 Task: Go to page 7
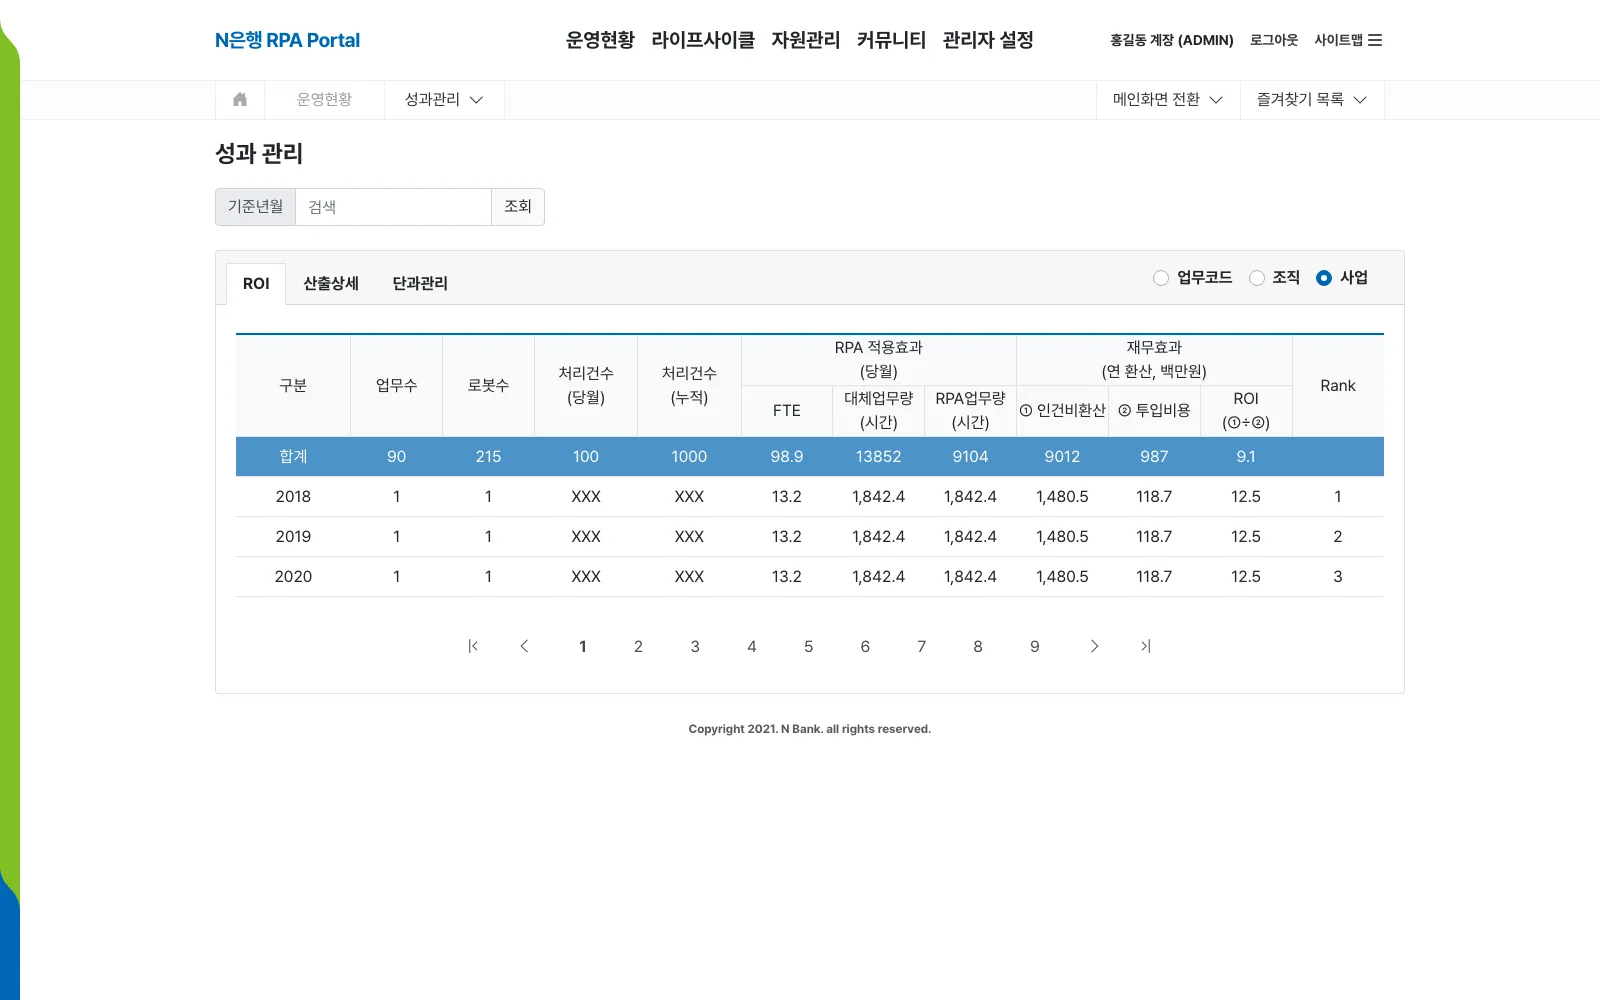click(921, 646)
